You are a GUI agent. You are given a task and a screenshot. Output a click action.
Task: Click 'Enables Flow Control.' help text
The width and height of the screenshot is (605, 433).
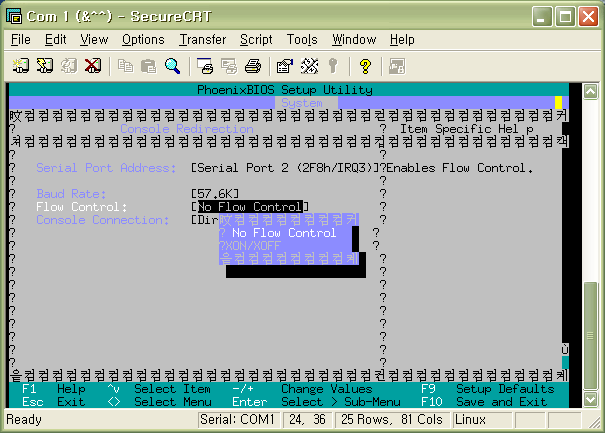tap(460, 168)
